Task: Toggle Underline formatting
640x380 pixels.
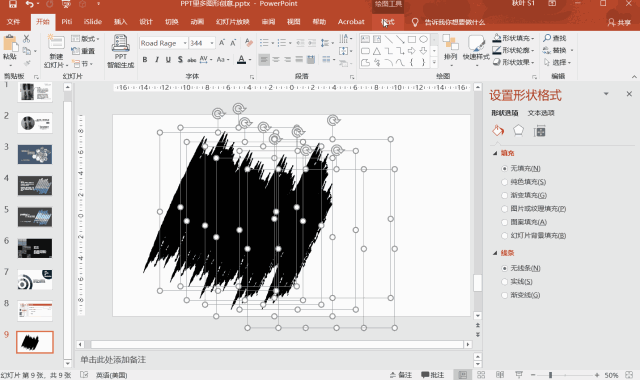Action: [168, 60]
